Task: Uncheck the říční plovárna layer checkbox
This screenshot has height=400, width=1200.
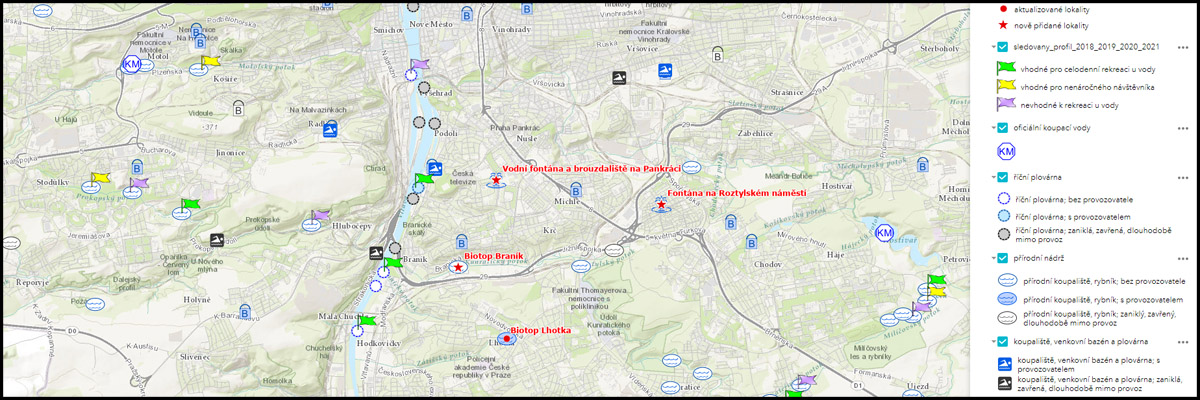Action: click(1002, 176)
